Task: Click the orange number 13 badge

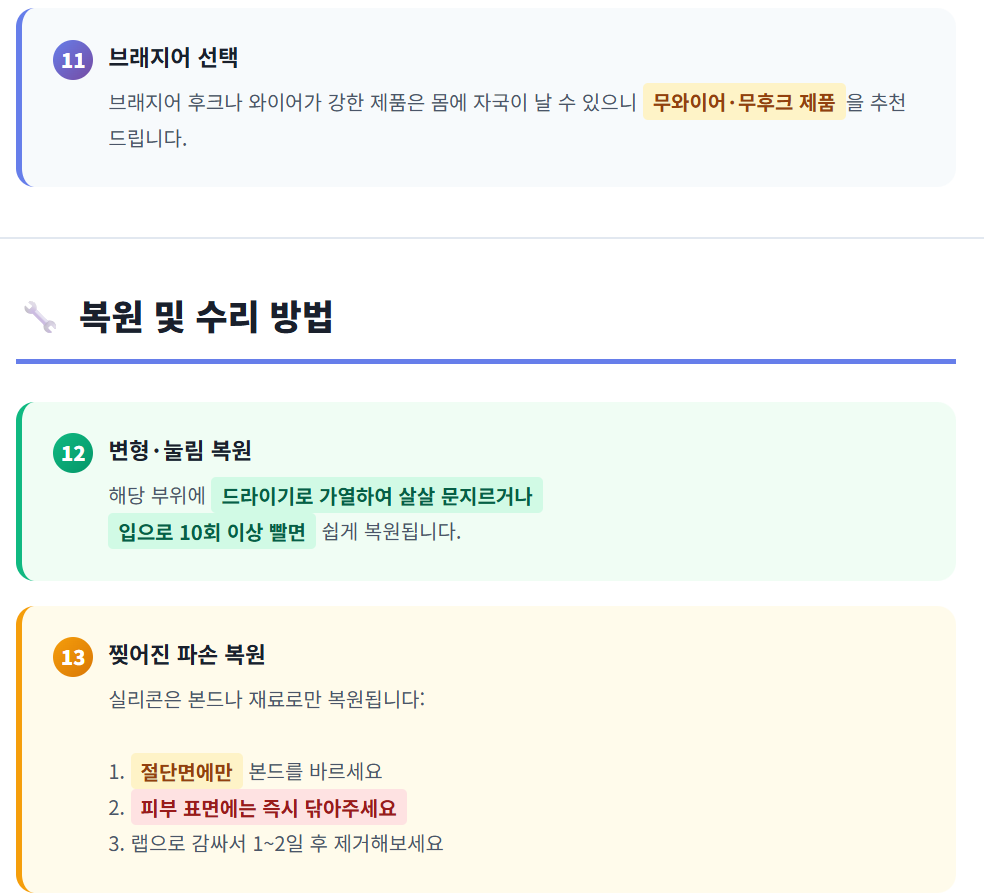Action: click(x=73, y=657)
